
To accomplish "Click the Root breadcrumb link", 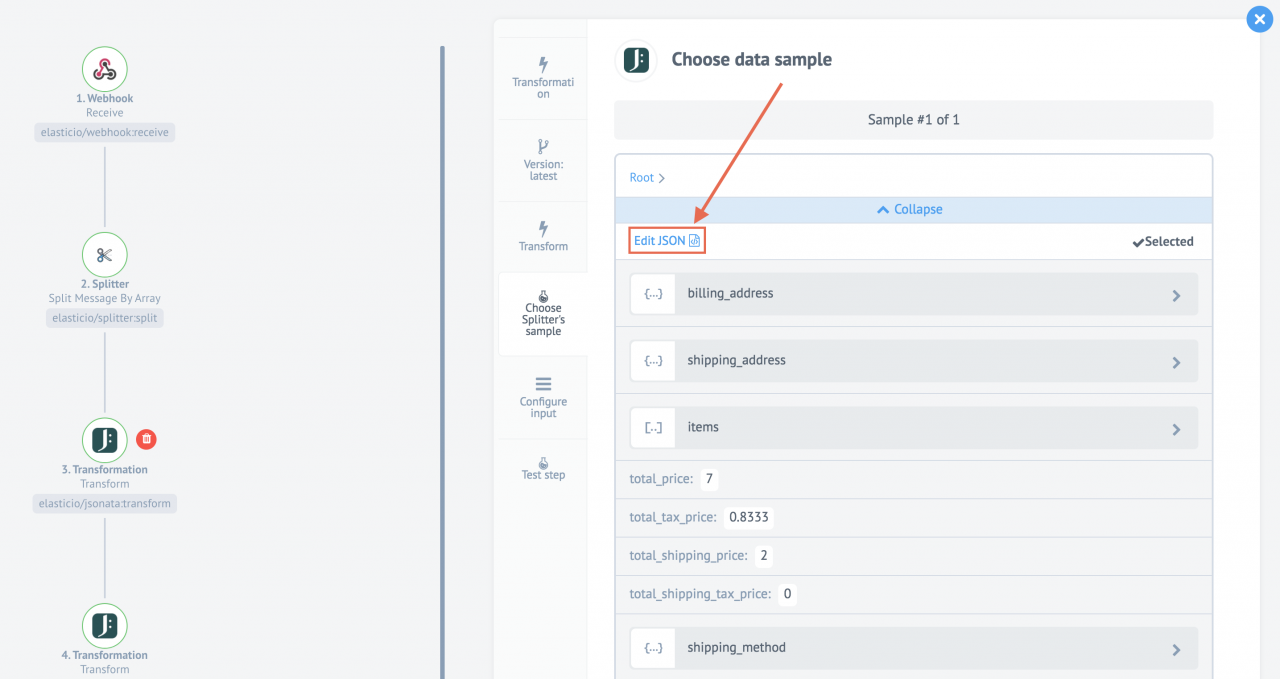I will click(641, 178).
